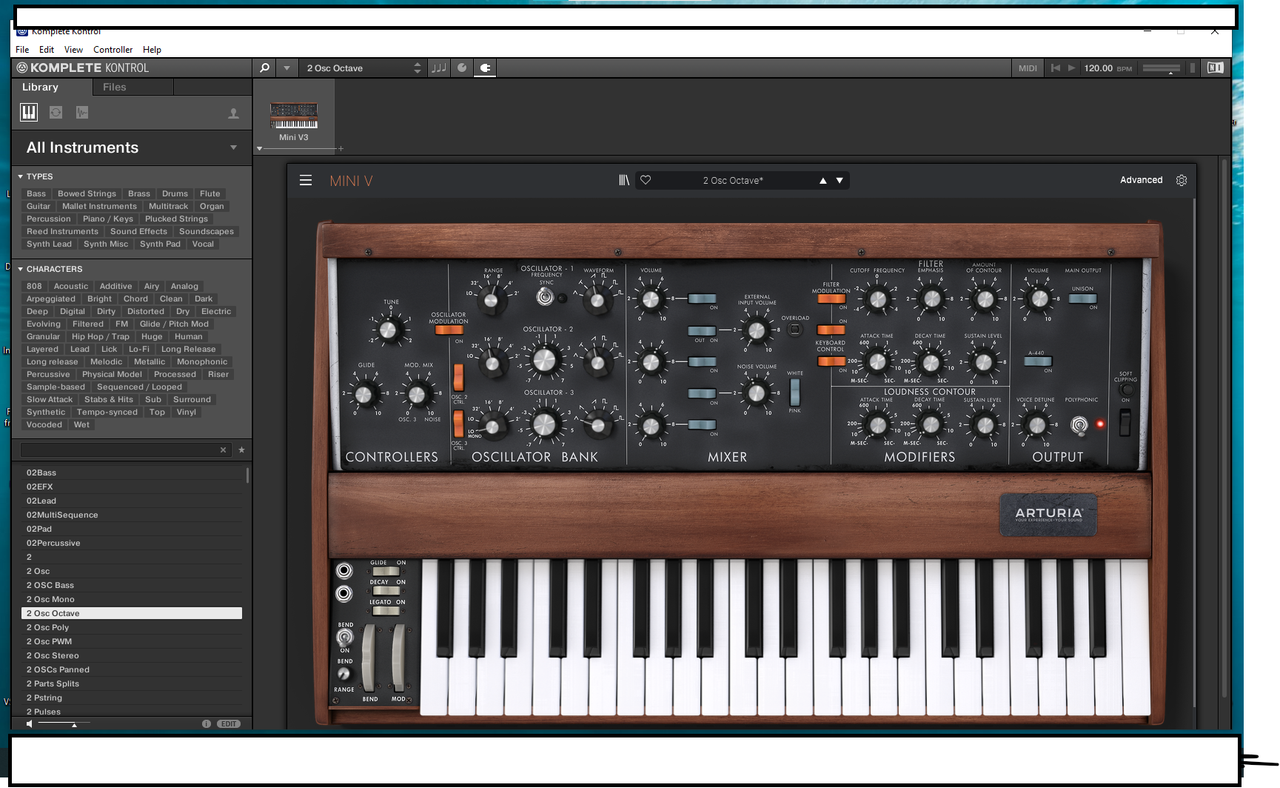Select the Mini V3 instrument thumbnail
The image size is (1280, 788).
(x=294, y=116)
